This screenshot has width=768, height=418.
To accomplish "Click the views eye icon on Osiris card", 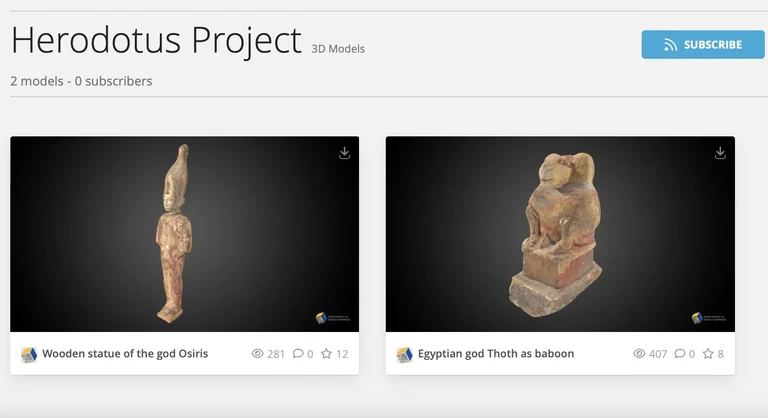I will (x=257, y=354).
